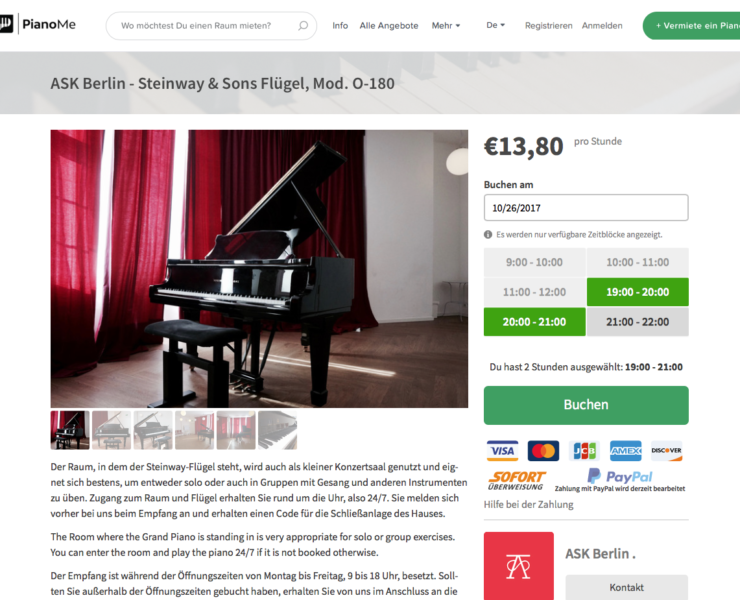Open the Alle Angebote menu item
The width and height of the screenshot is (740, 600).
point(389,25)
